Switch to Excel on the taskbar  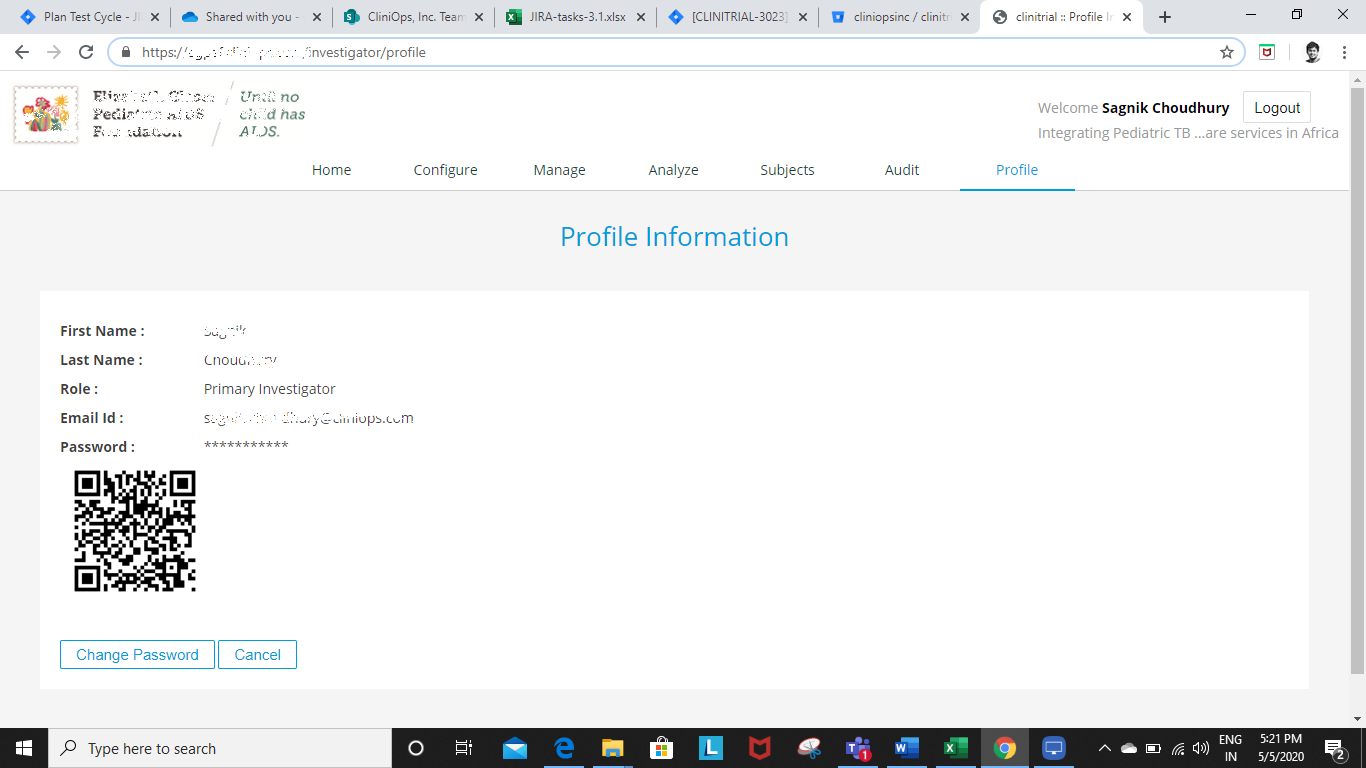[x=956, y=748]
